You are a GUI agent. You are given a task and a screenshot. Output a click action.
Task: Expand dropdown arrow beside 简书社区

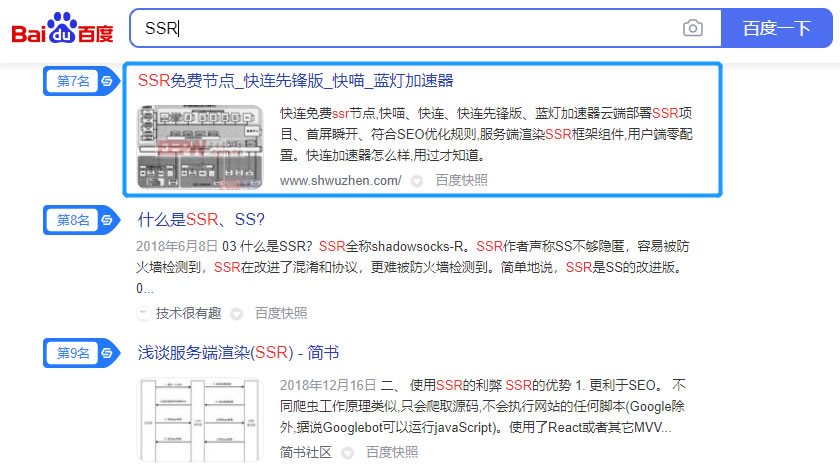[x=347, y=453]
